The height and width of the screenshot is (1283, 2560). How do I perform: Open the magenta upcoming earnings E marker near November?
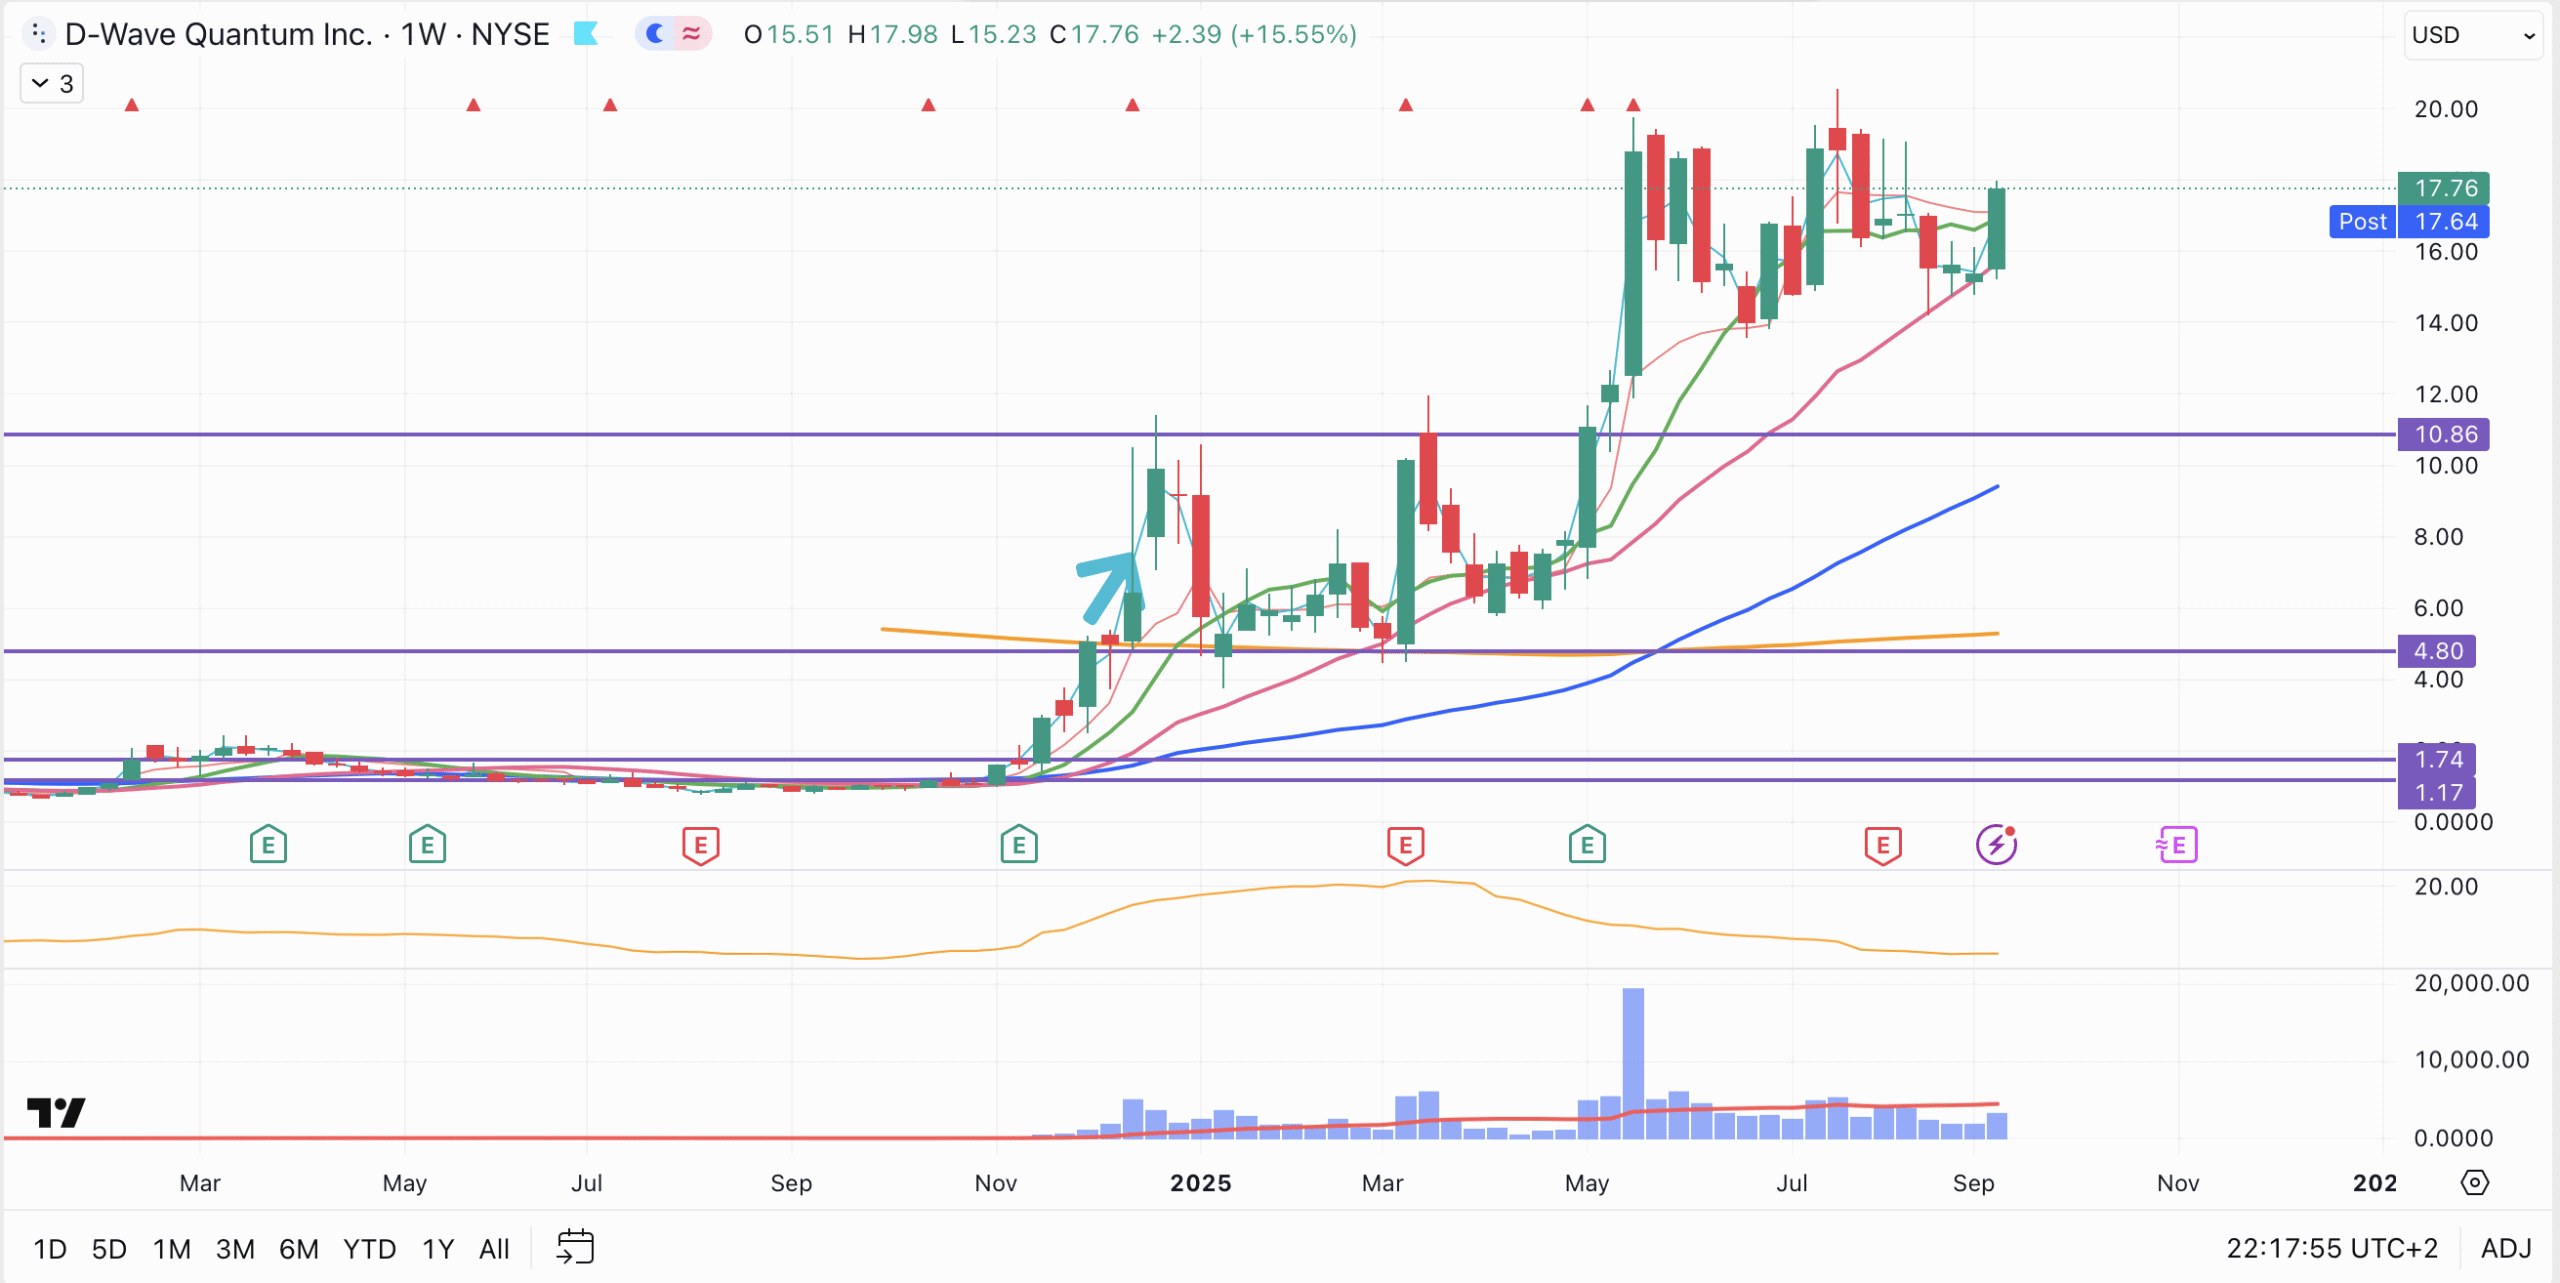point(2177,845)
